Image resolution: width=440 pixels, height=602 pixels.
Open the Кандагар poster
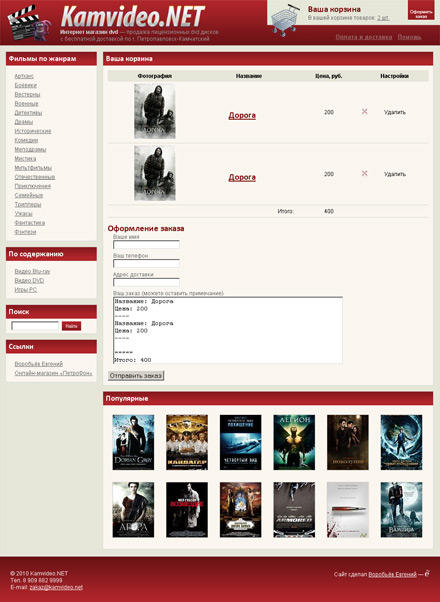[x=187, y=442]
